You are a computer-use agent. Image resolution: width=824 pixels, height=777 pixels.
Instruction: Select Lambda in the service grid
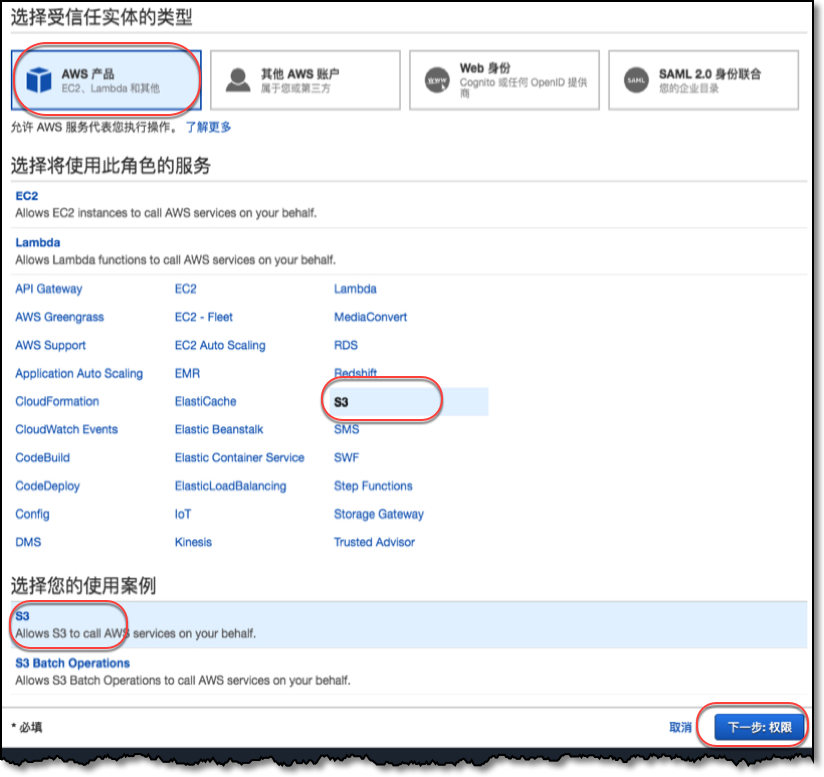tap(355, 289)
